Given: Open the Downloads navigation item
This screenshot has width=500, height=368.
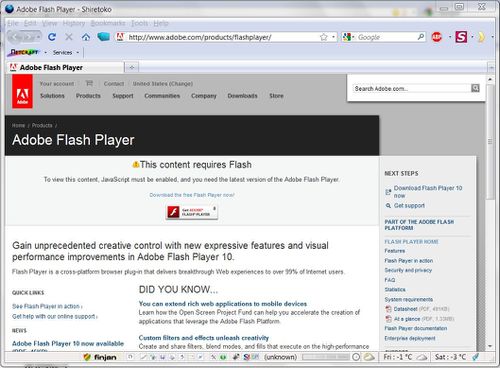Looking at the screenshot, I should coord(242,96).
